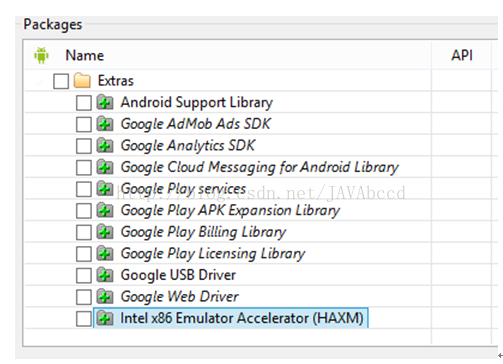This screenshot has width=503, height=364.
Task: Click the API column header
Action: pyautogui.click(x=462, y=55)
